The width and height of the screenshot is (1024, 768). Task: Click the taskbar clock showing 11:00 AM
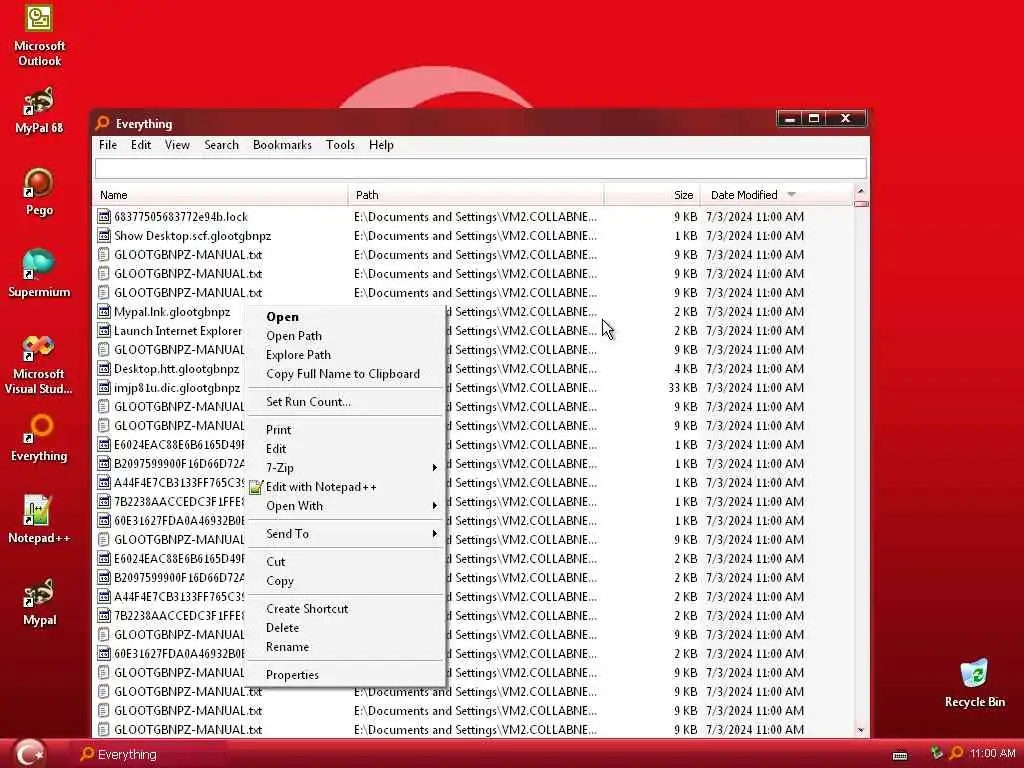point(993,754)
